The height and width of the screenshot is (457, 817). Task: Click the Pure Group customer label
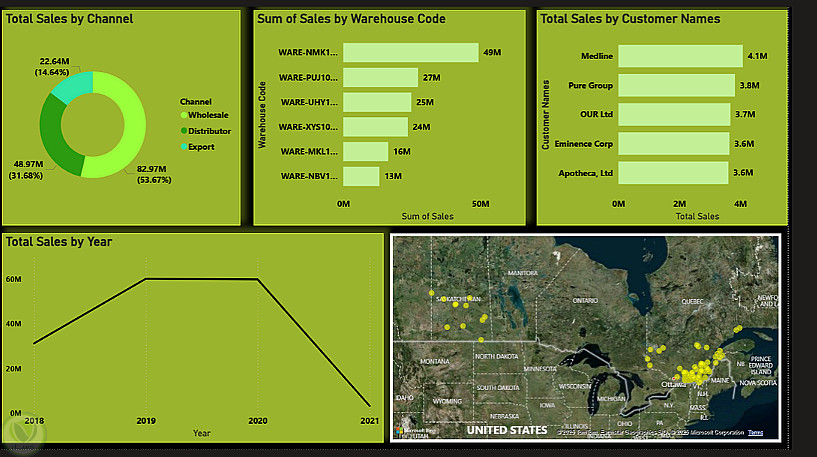click(x=590, y=85)
